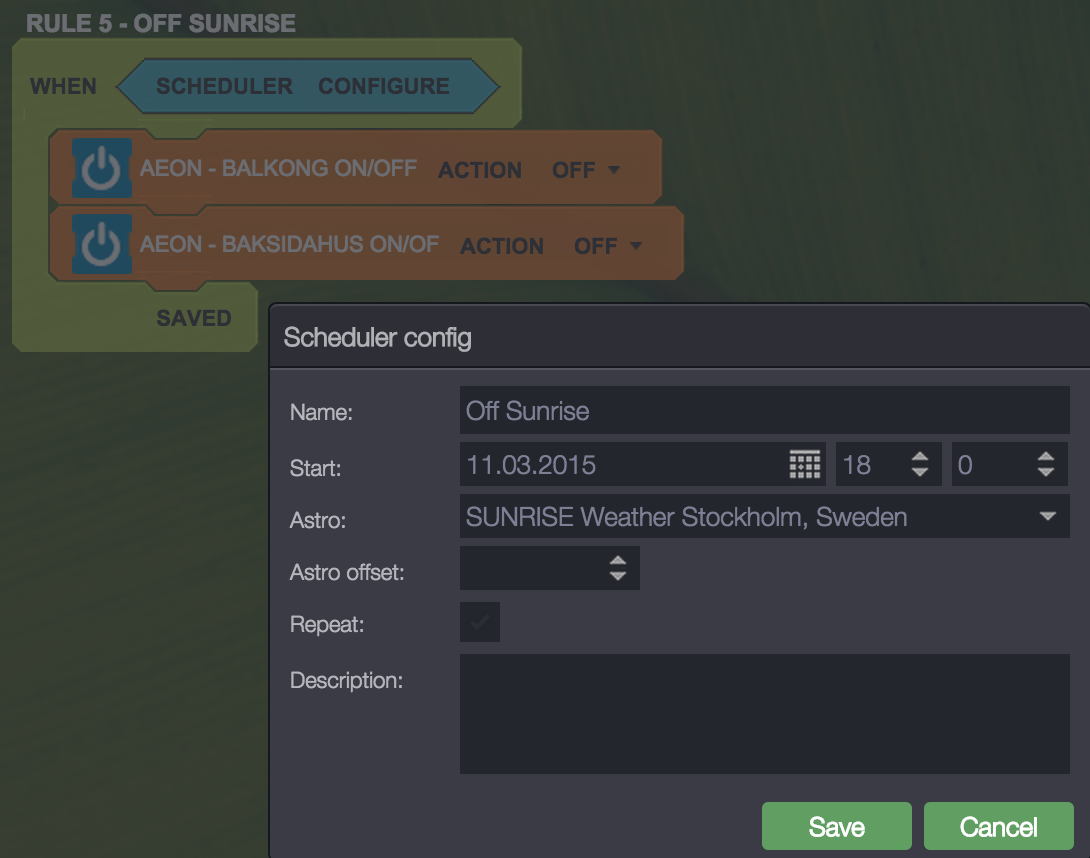This screenshot has width=1090, height=858.
Task: Decrease the Astro offset value
Action: (x=618, y=577)
